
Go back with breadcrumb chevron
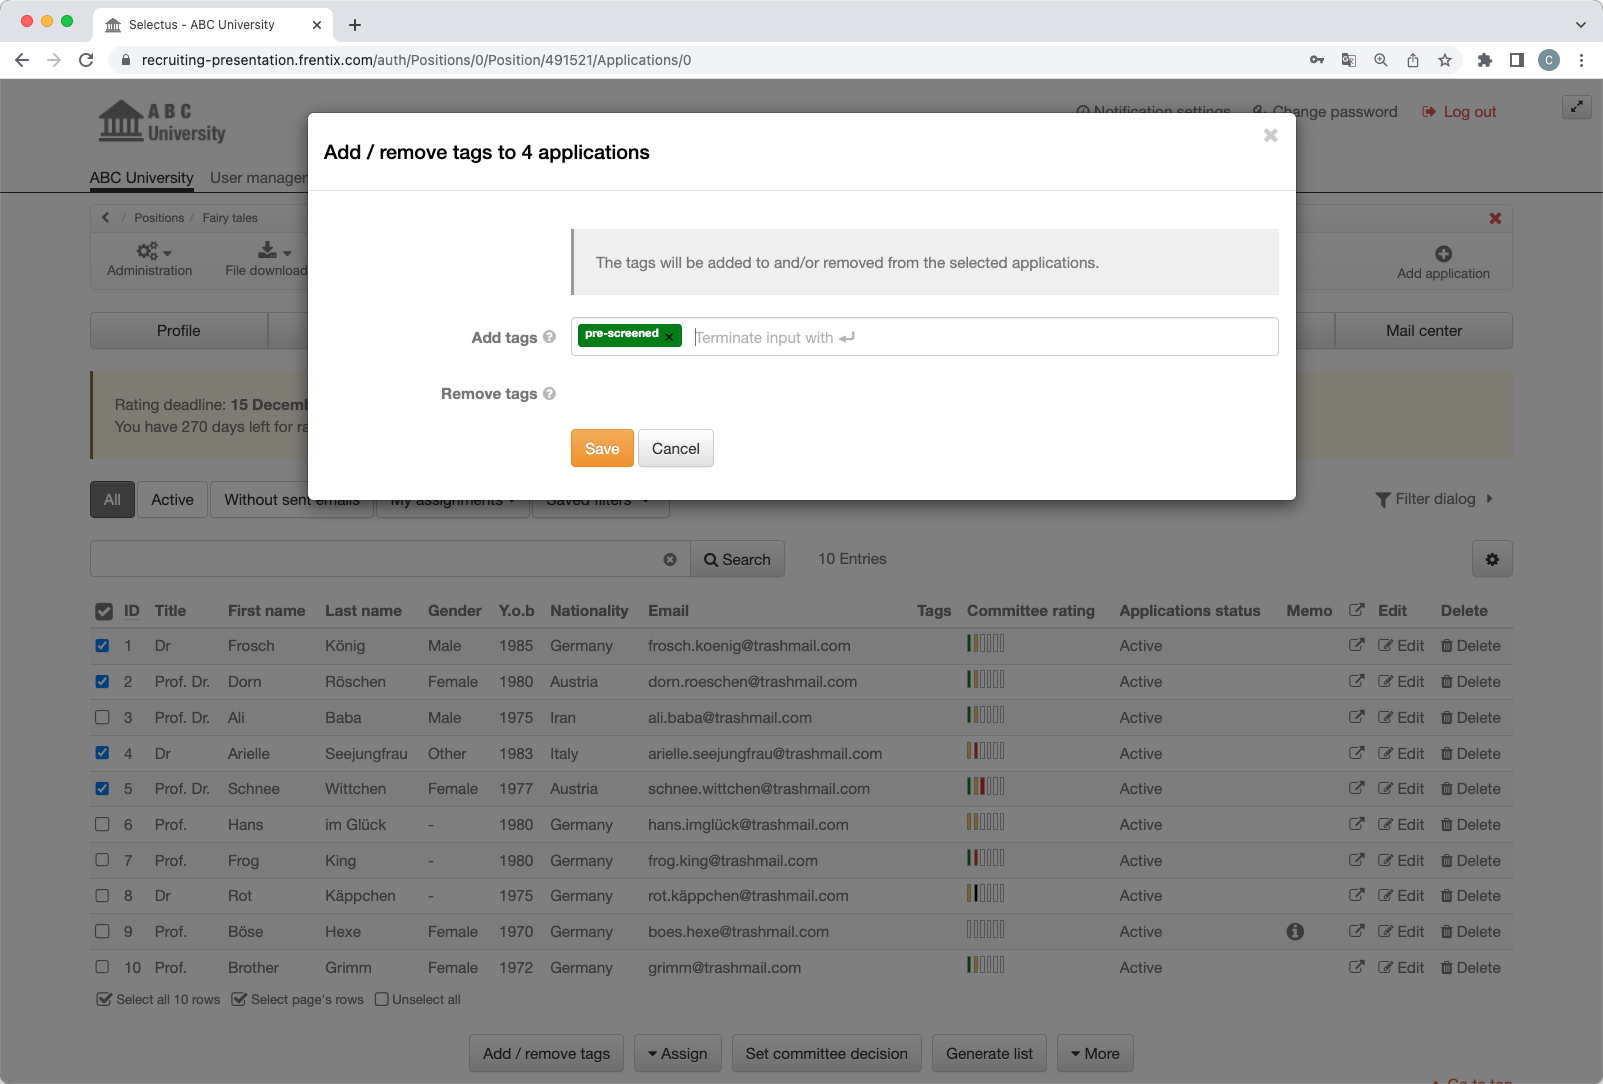click(106, 217)
